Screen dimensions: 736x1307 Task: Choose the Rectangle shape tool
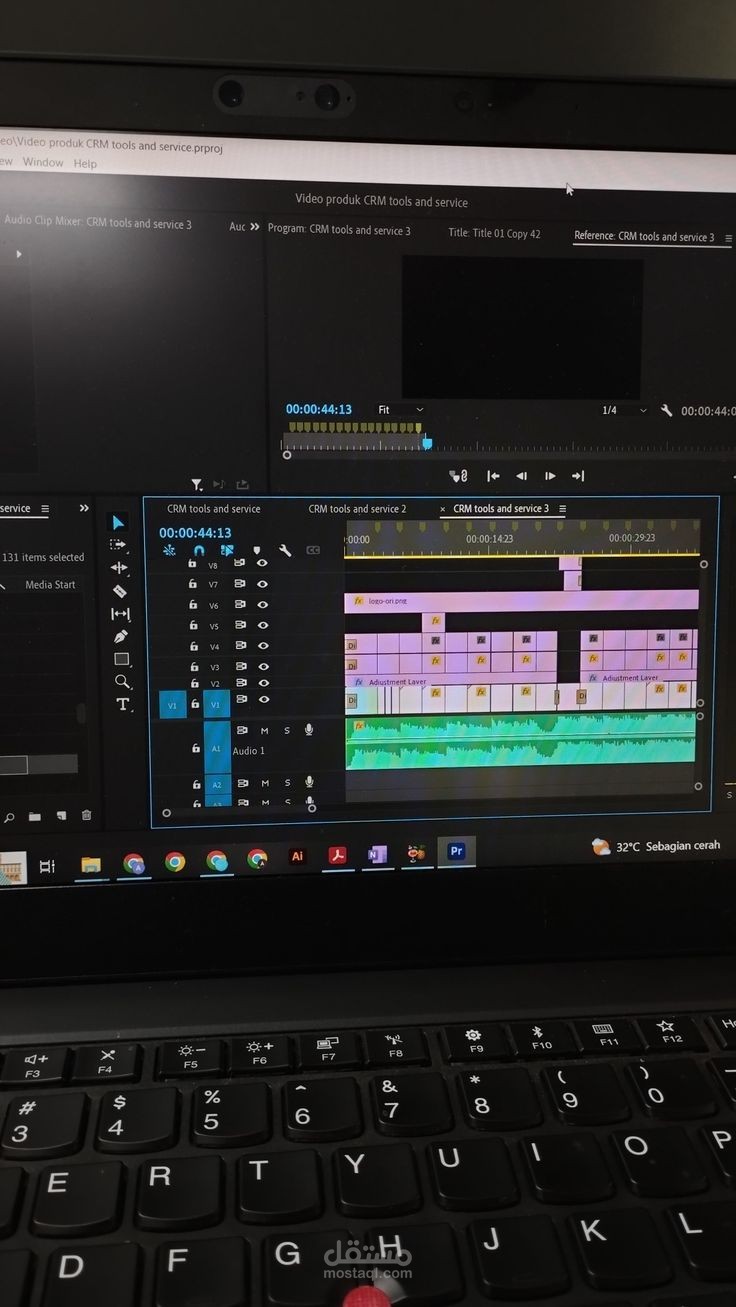pos(122,659)
